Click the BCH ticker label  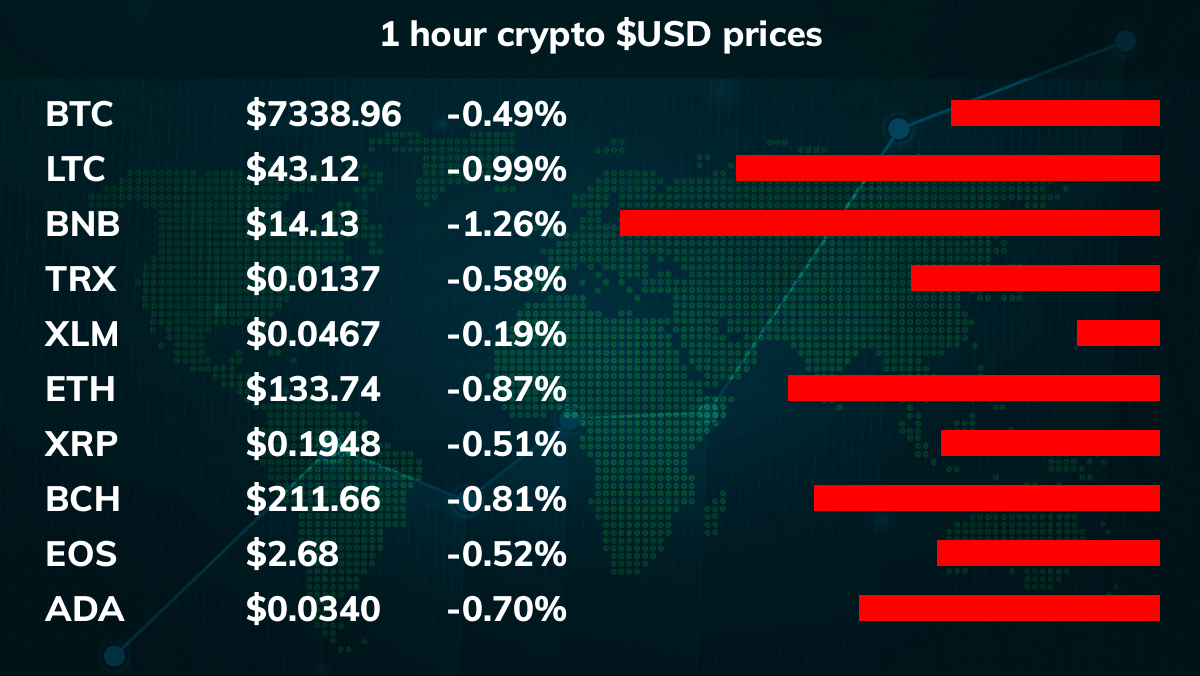coord(83,499)
